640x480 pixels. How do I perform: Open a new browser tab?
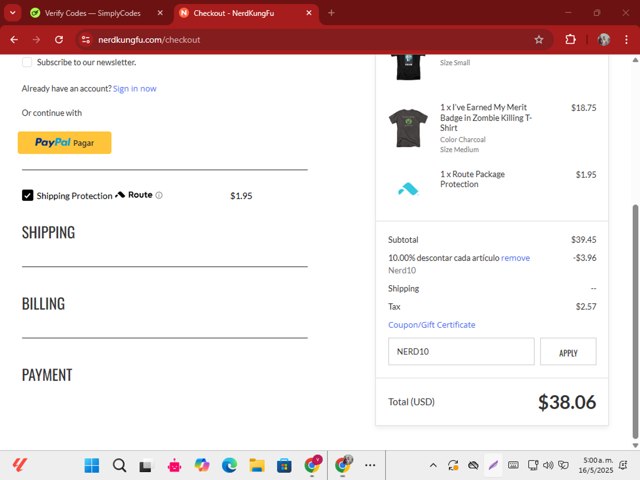click(x=331, y=13)
